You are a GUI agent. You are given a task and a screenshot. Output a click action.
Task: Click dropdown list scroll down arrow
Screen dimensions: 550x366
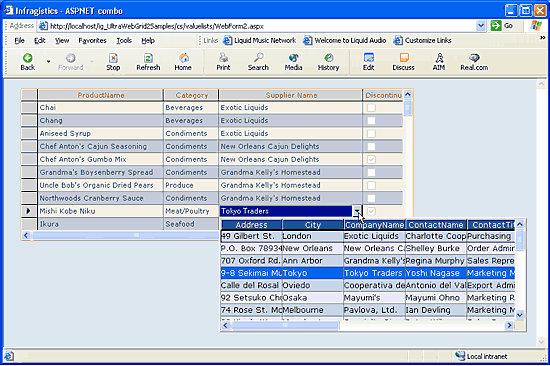(520, 315)
